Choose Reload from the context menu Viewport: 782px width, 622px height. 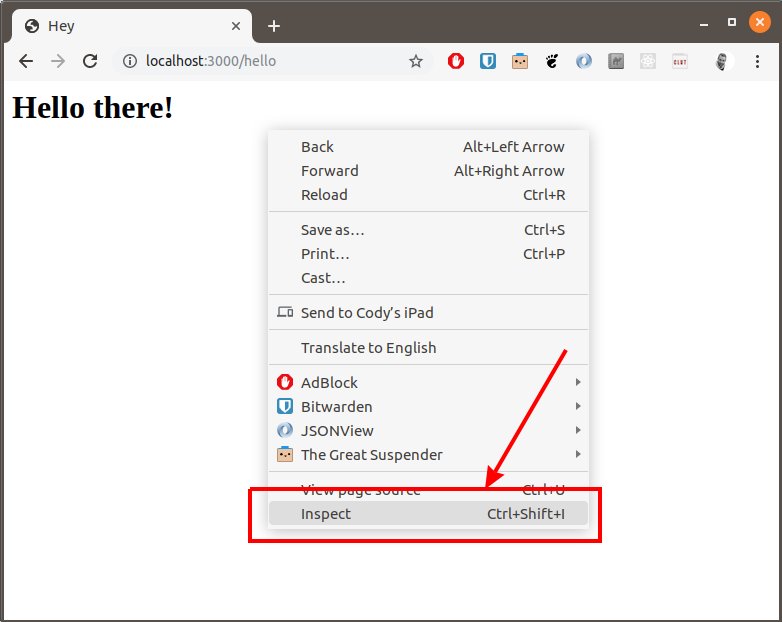point(428,195)
